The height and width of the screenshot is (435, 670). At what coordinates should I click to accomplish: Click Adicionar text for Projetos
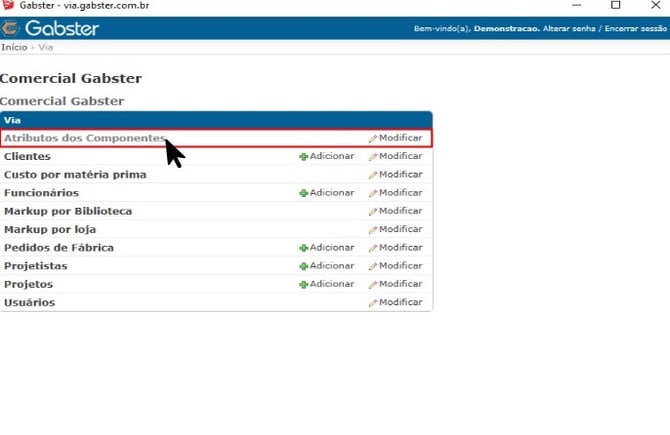[332, 284]
